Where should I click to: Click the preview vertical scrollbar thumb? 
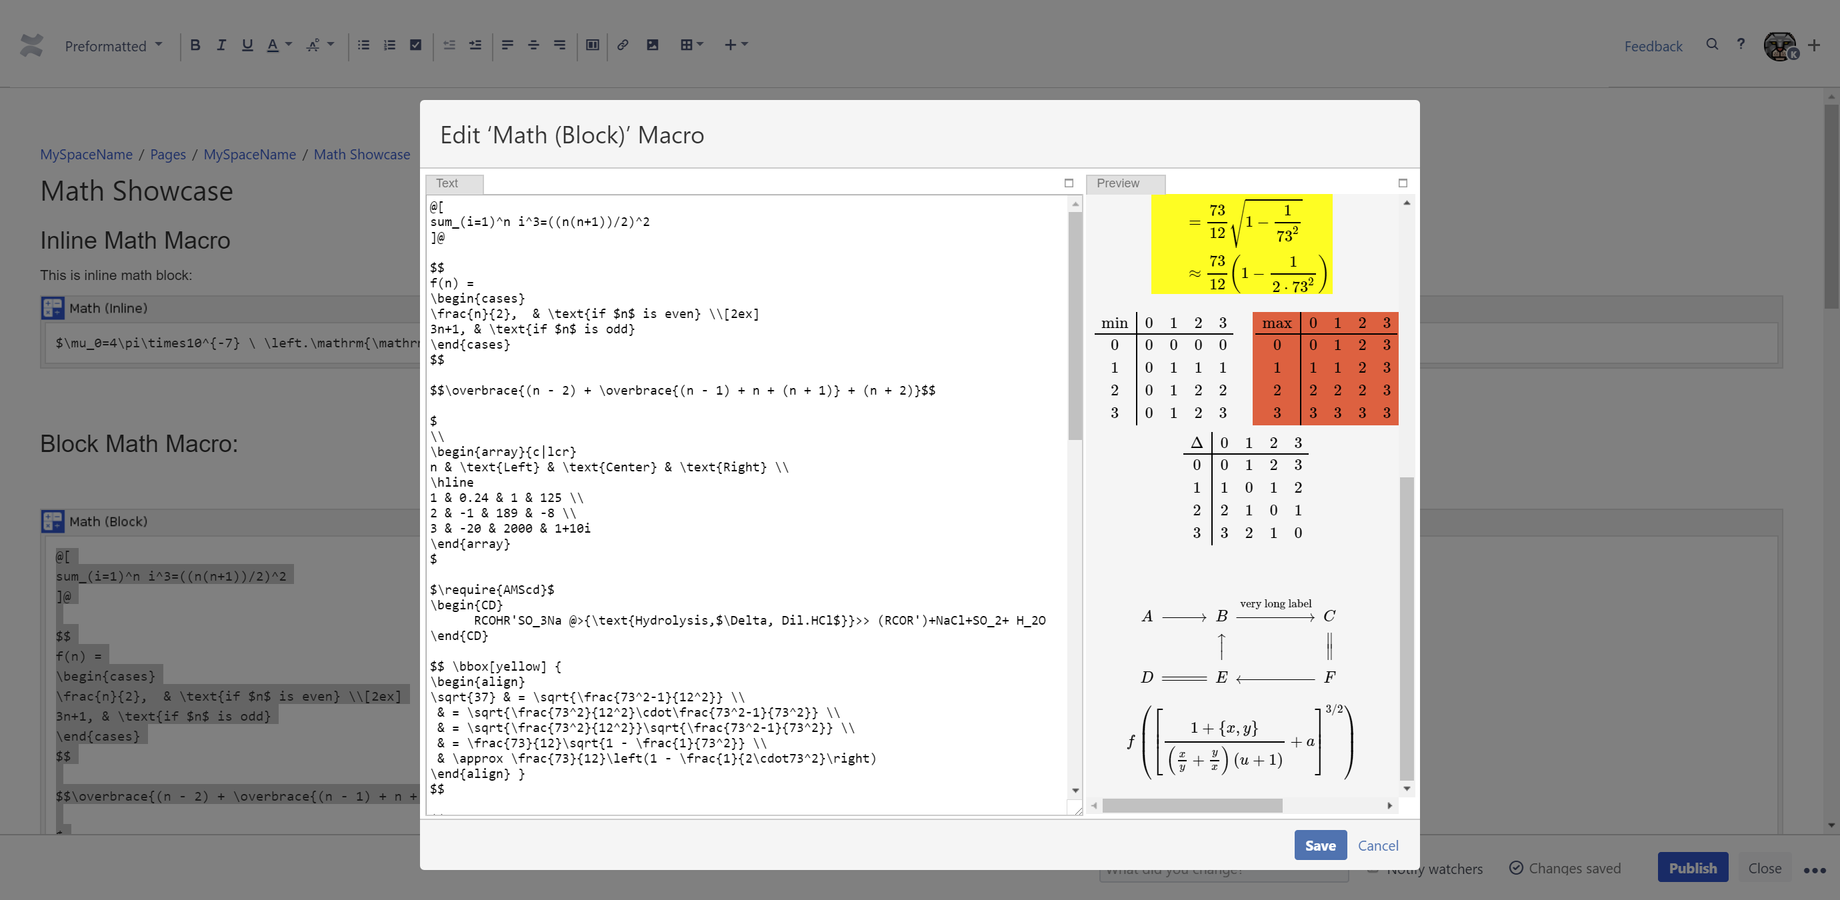tap(1407, 628)
